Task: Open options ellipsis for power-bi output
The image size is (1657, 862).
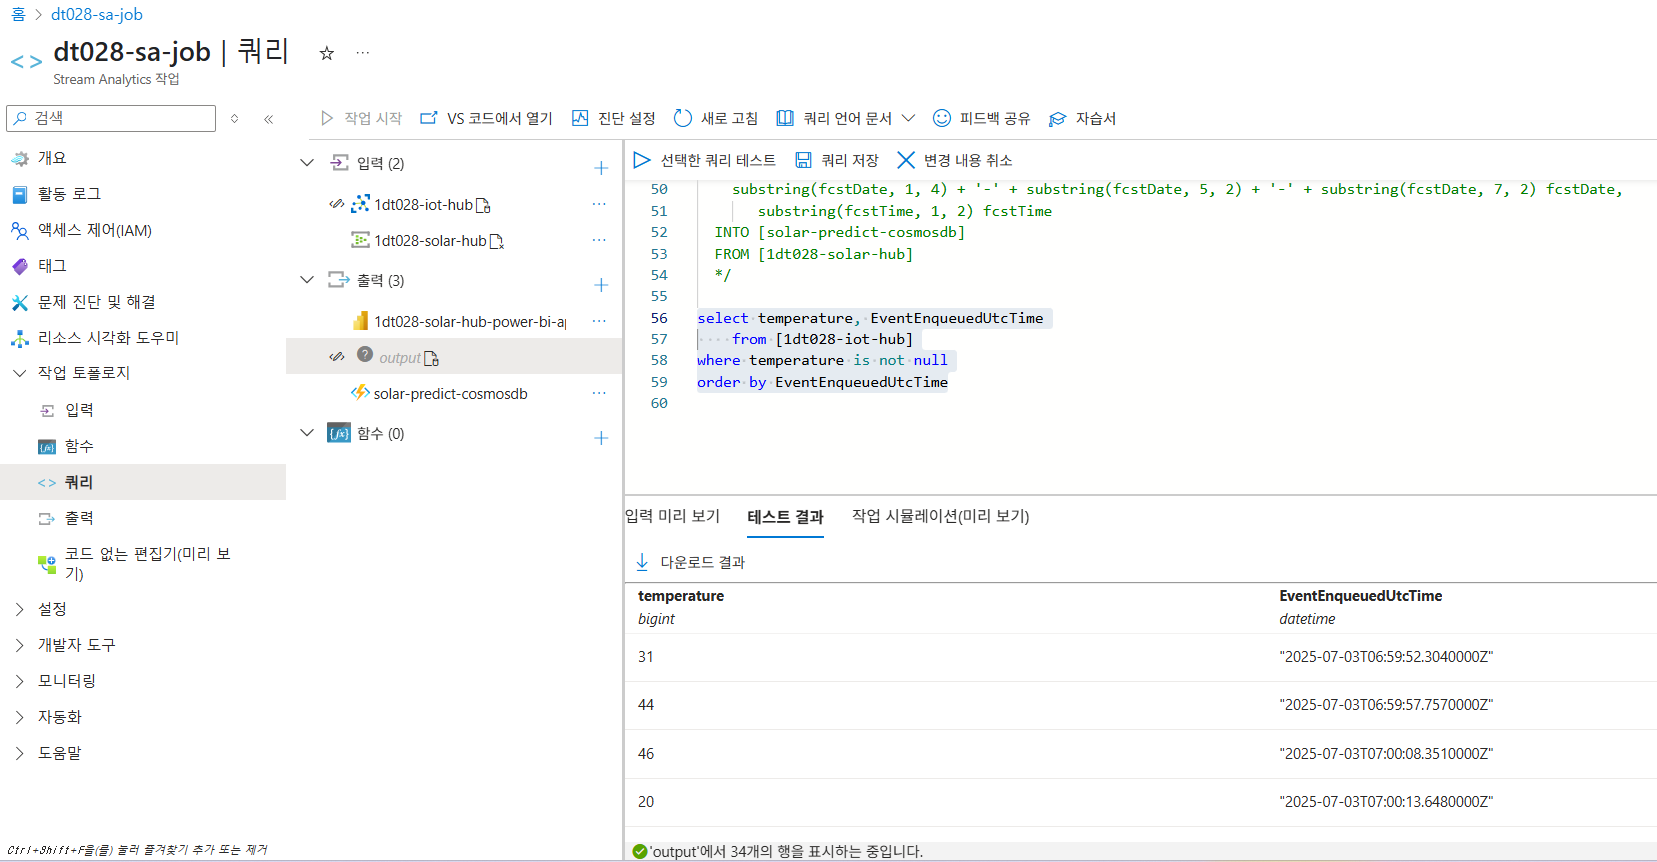Action: [x=599, y=321]
